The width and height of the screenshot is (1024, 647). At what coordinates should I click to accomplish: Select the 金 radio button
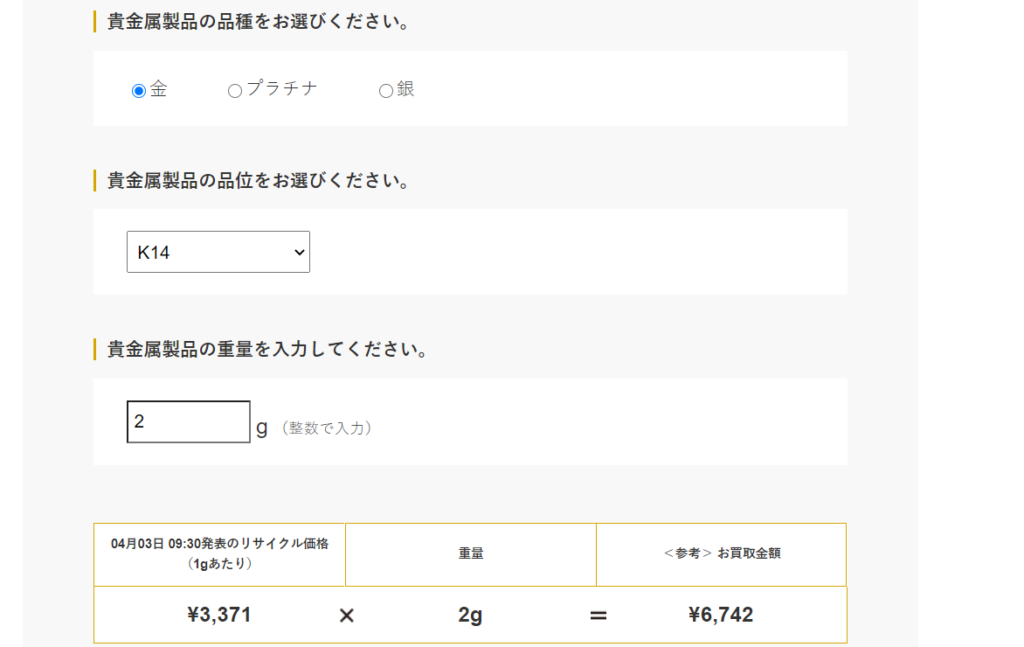pyautogui.click(x=139, y=91)
